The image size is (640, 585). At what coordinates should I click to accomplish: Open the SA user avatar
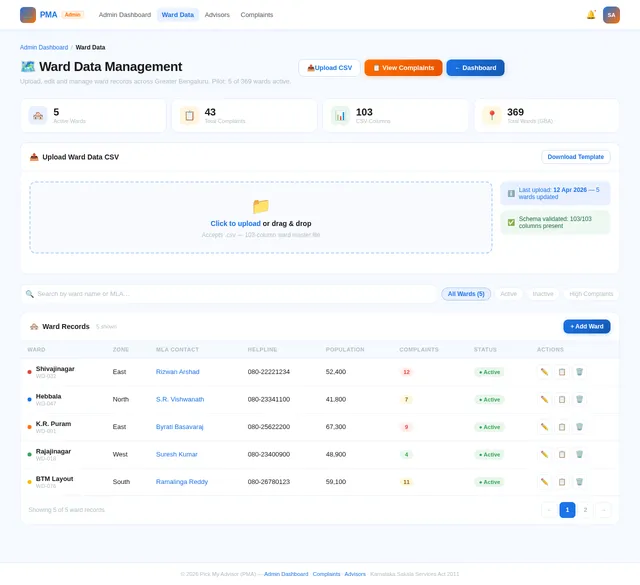[611, 15]
